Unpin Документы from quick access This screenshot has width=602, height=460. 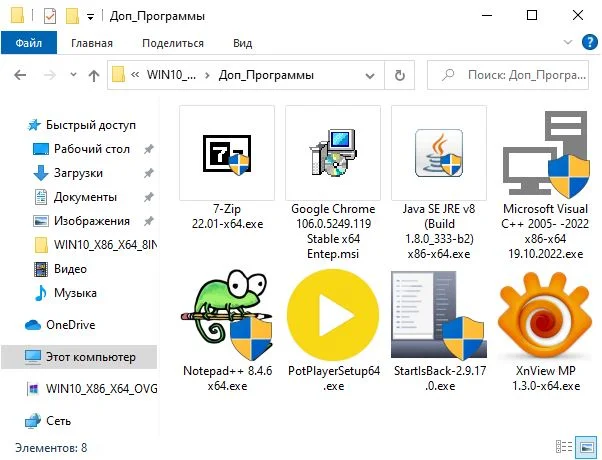149,197
